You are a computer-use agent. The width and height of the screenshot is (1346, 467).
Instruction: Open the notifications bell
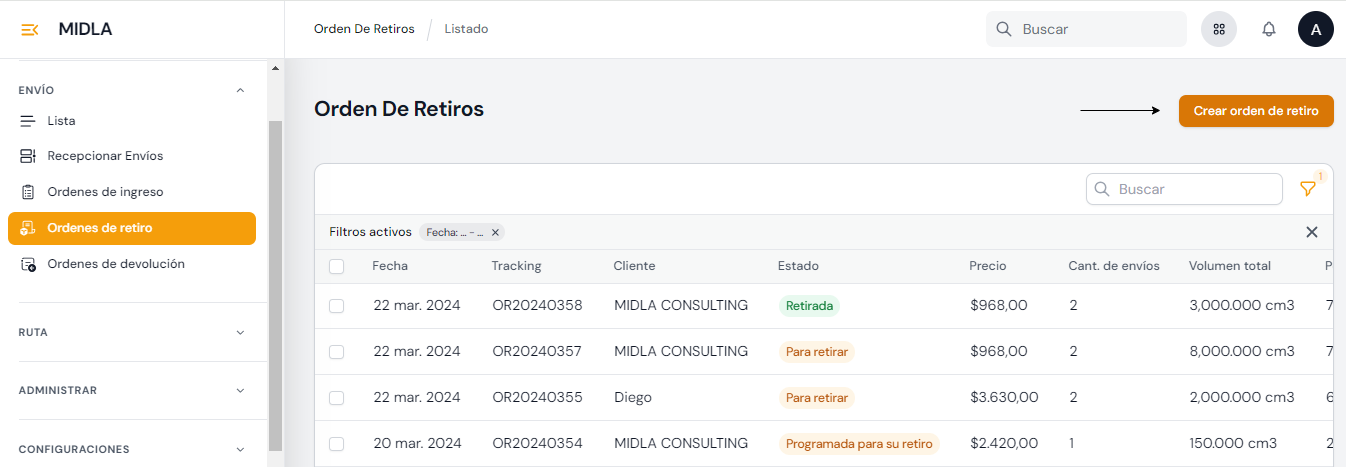[x=1268, y=29]
